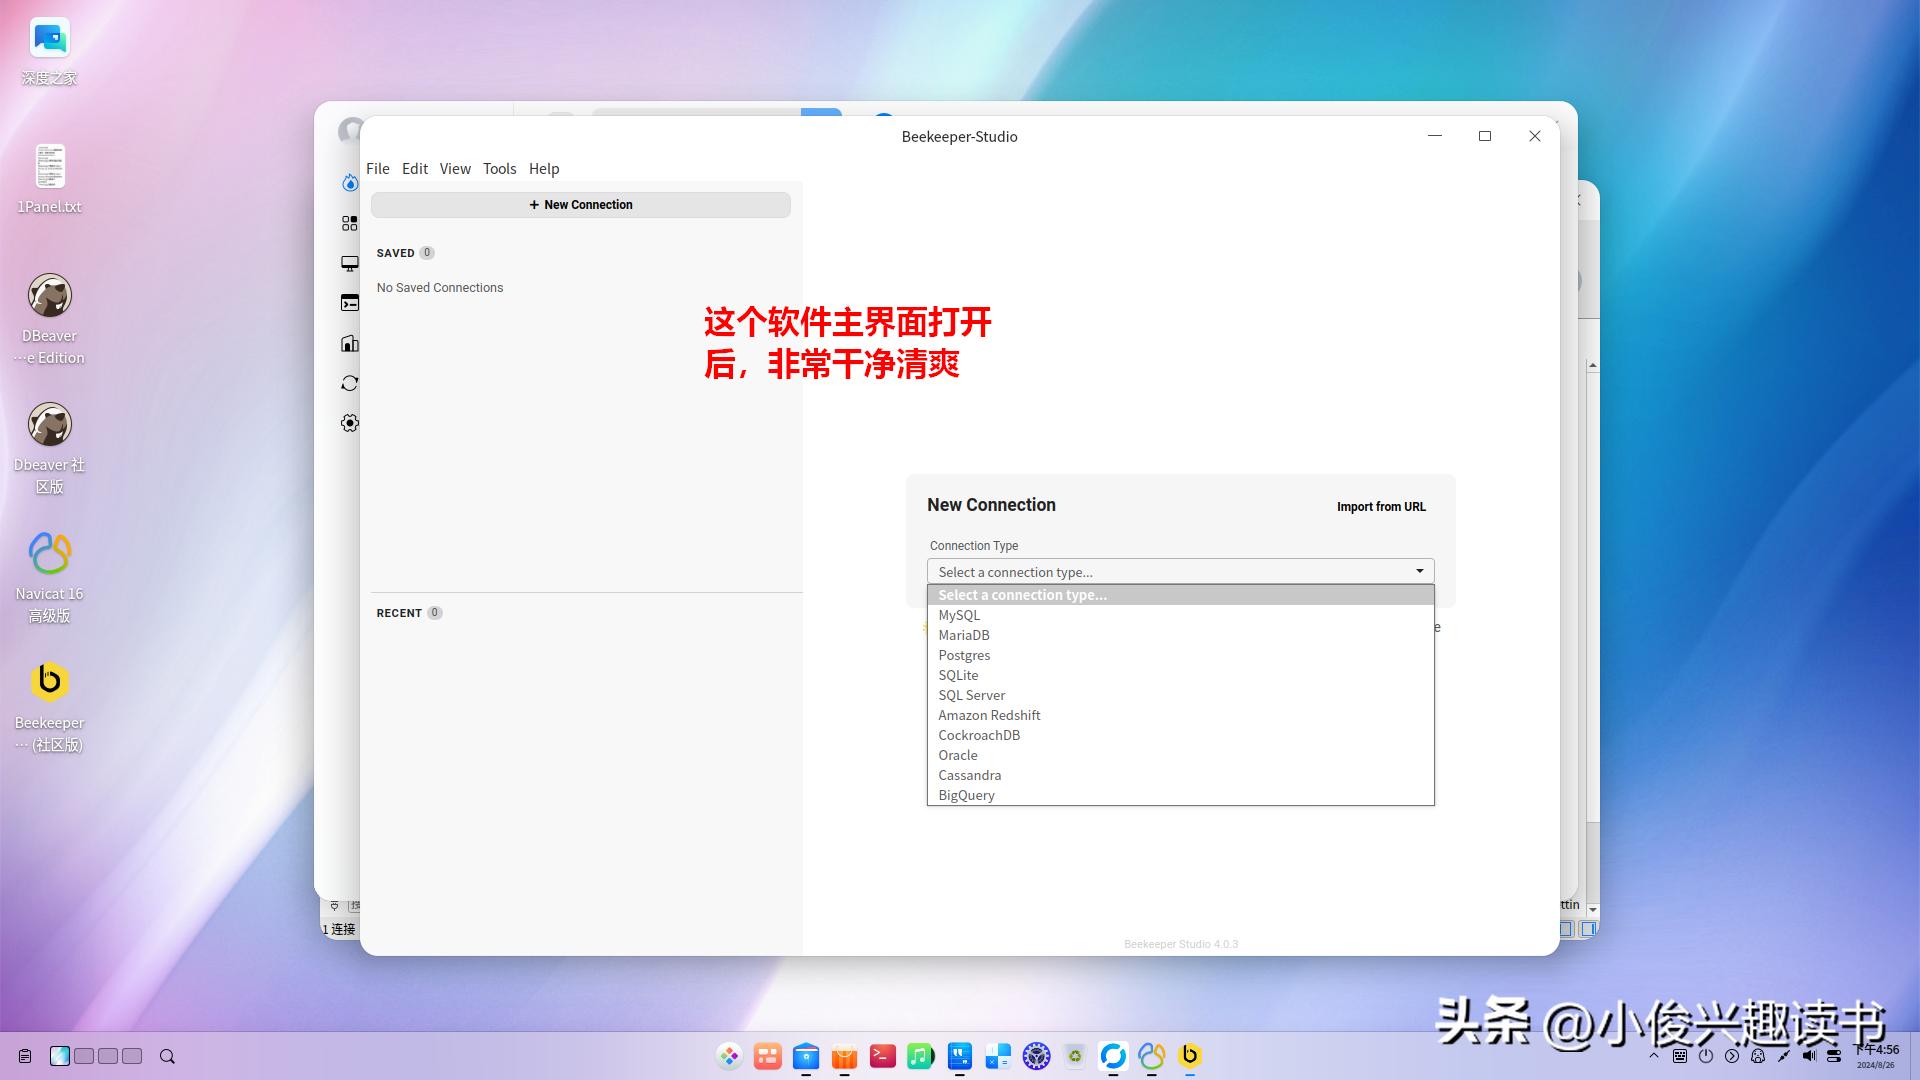Image resolution: width=1920 pixels, height=1080 pixels.
Task: Open the 深度之家 desktop icon
Action: 49,51
